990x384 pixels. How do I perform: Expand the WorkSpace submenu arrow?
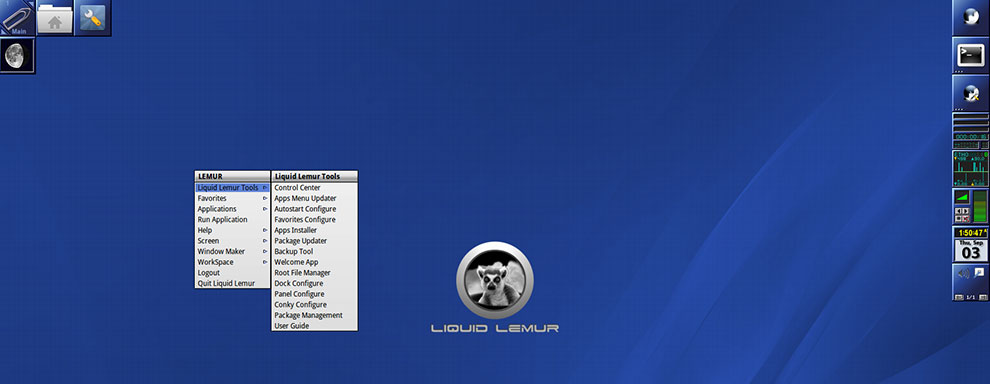click(265, 262)
